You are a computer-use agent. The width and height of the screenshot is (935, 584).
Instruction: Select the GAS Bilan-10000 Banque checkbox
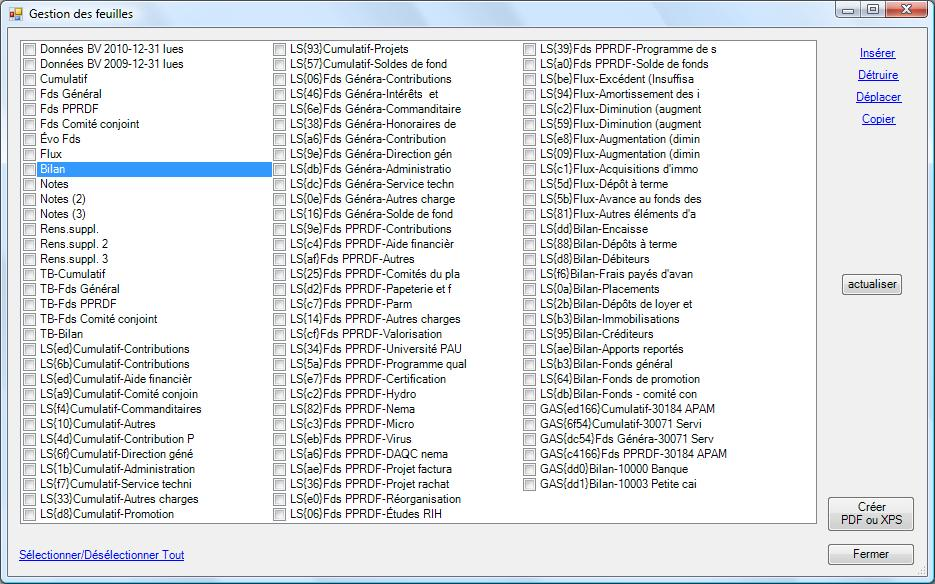pyautogui.click(x=529, y=469)
